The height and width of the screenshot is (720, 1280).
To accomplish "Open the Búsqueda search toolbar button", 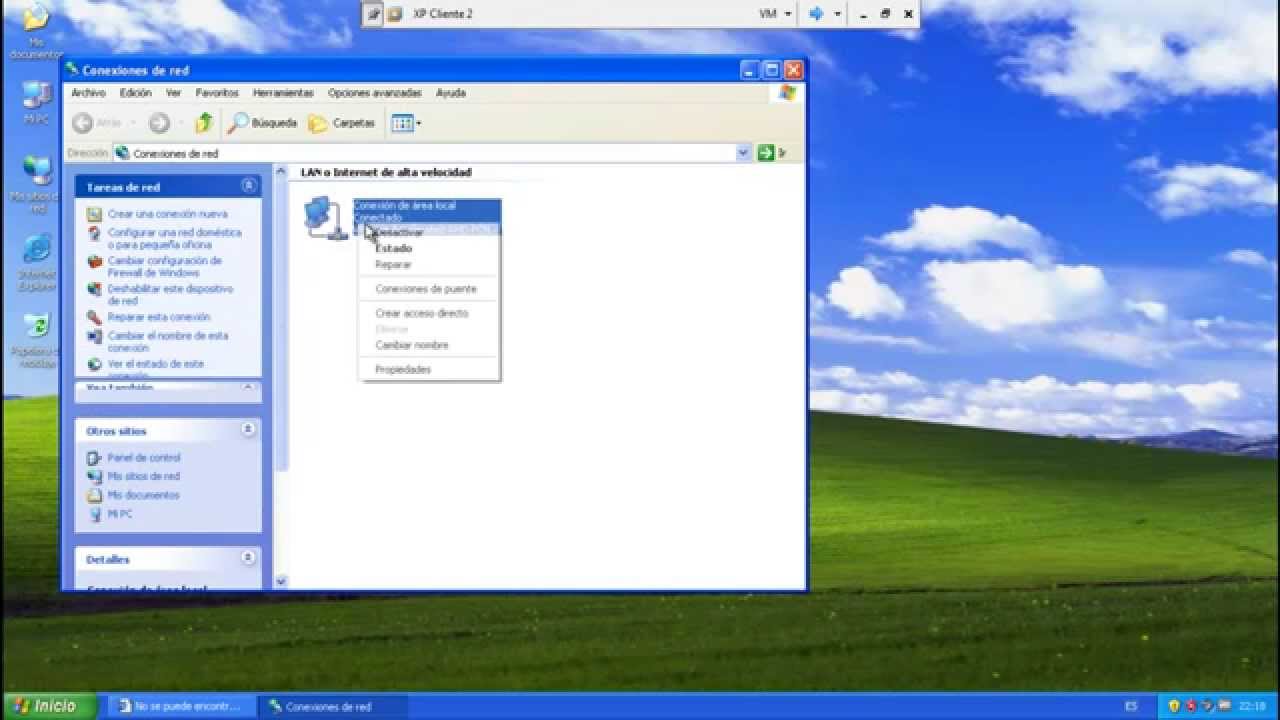I will 263,123.
